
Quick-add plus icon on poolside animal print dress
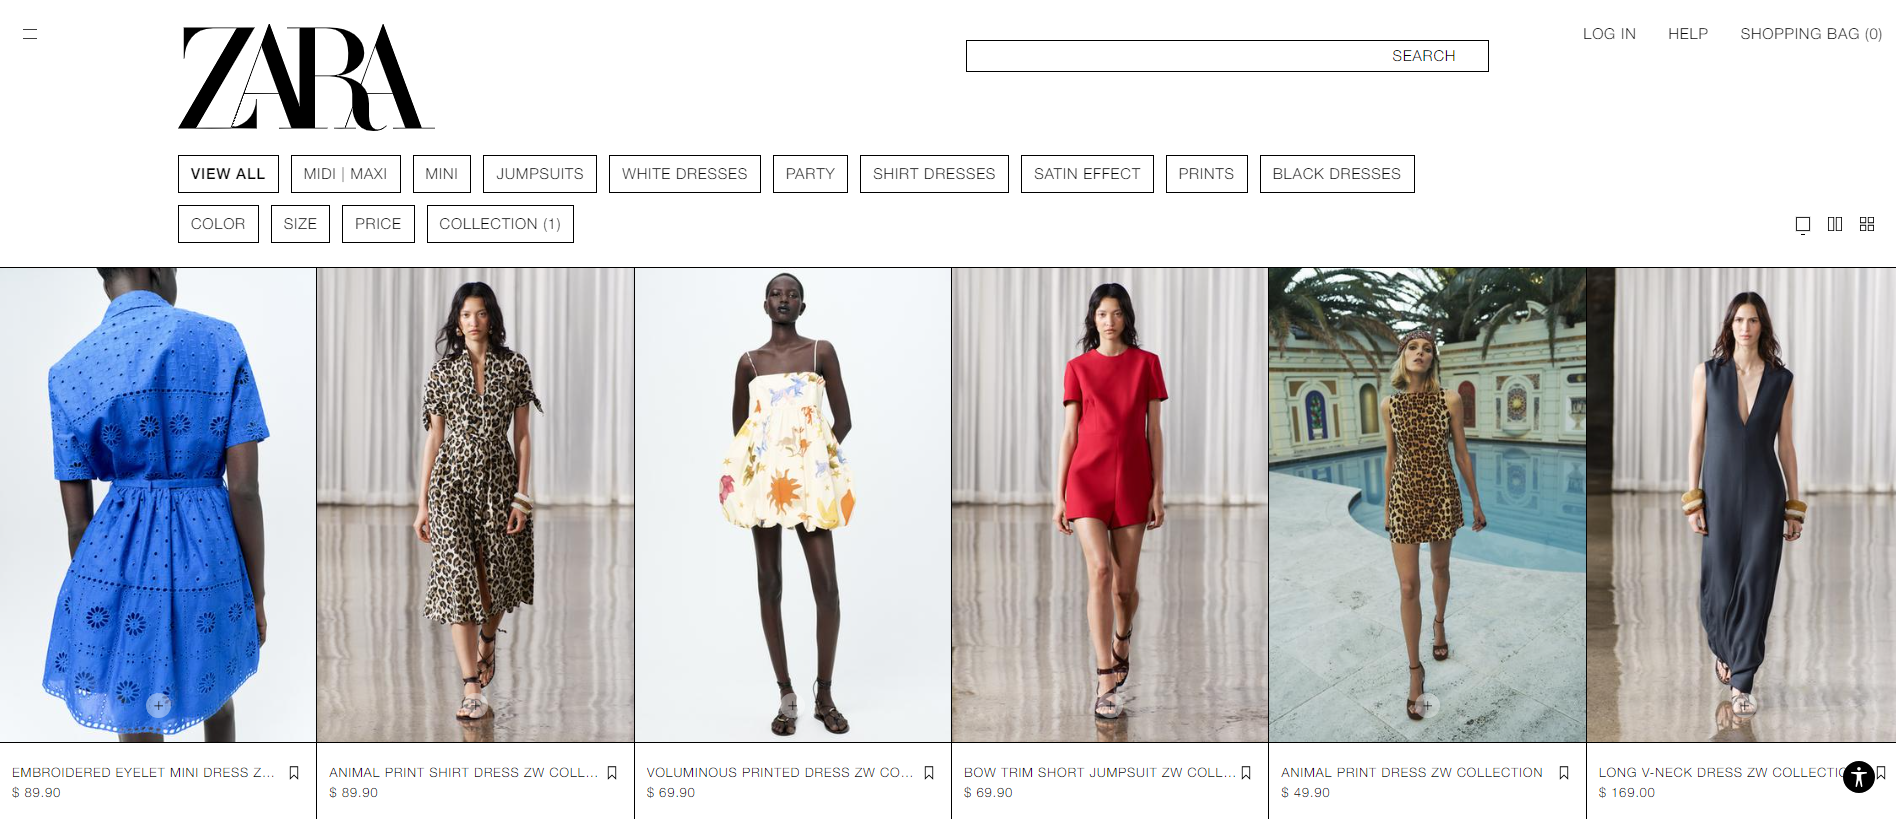coord(1427,705)
